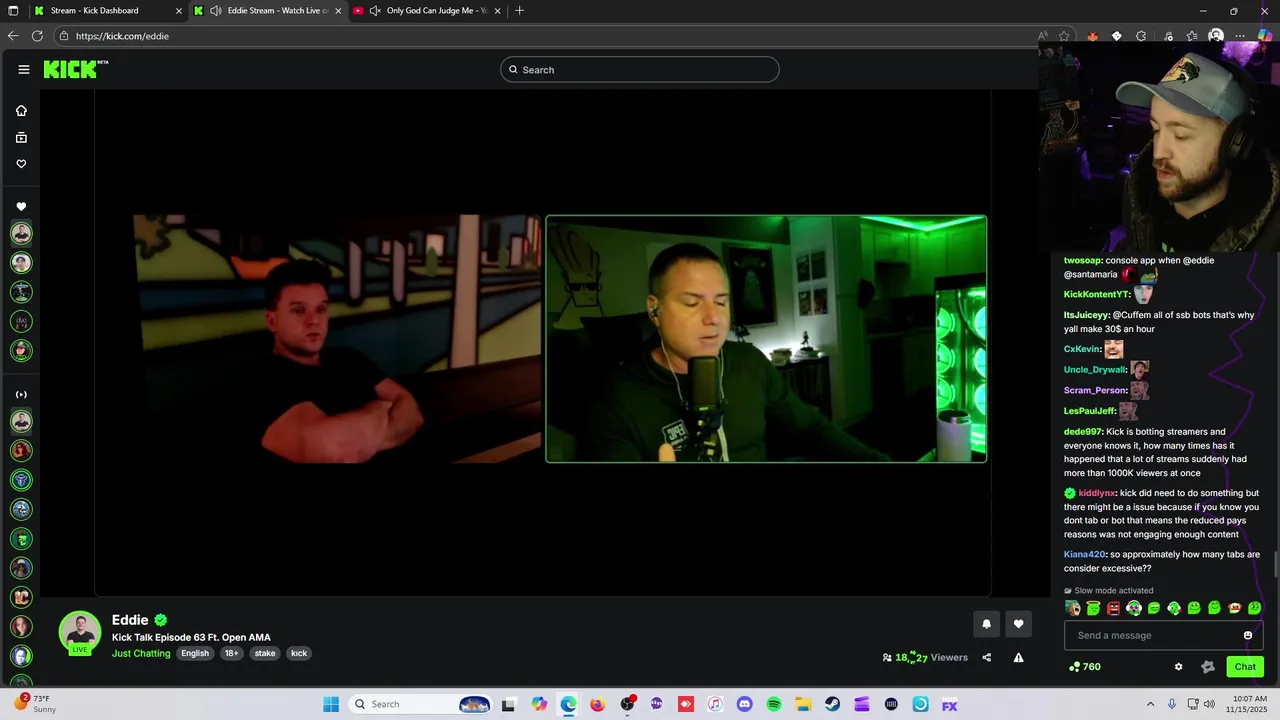Click the green-lit host webcam video

point(766,339)
